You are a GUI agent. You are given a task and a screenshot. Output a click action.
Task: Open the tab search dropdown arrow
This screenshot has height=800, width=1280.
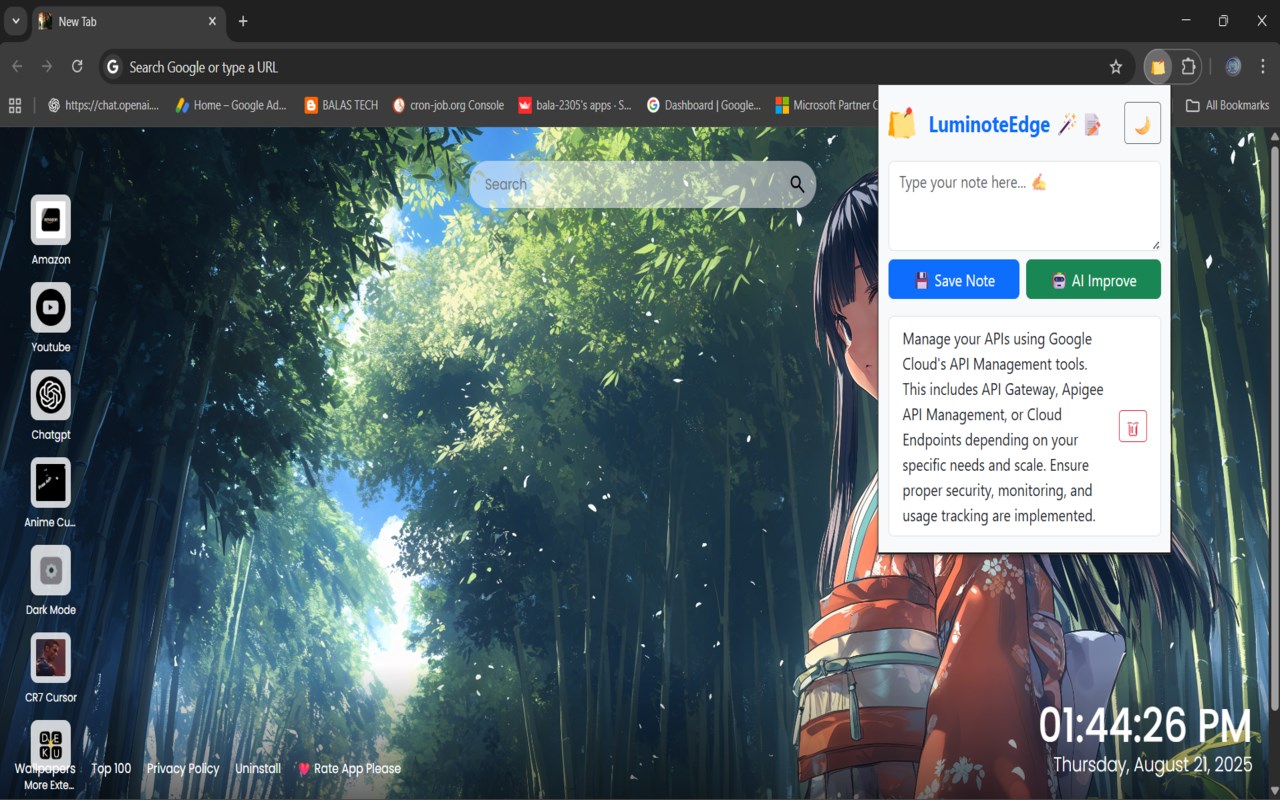pos(15,21)
